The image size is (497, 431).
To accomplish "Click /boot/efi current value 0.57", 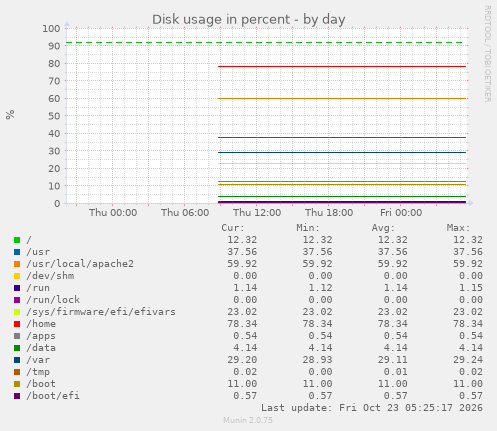I will (x=245, y=396).
